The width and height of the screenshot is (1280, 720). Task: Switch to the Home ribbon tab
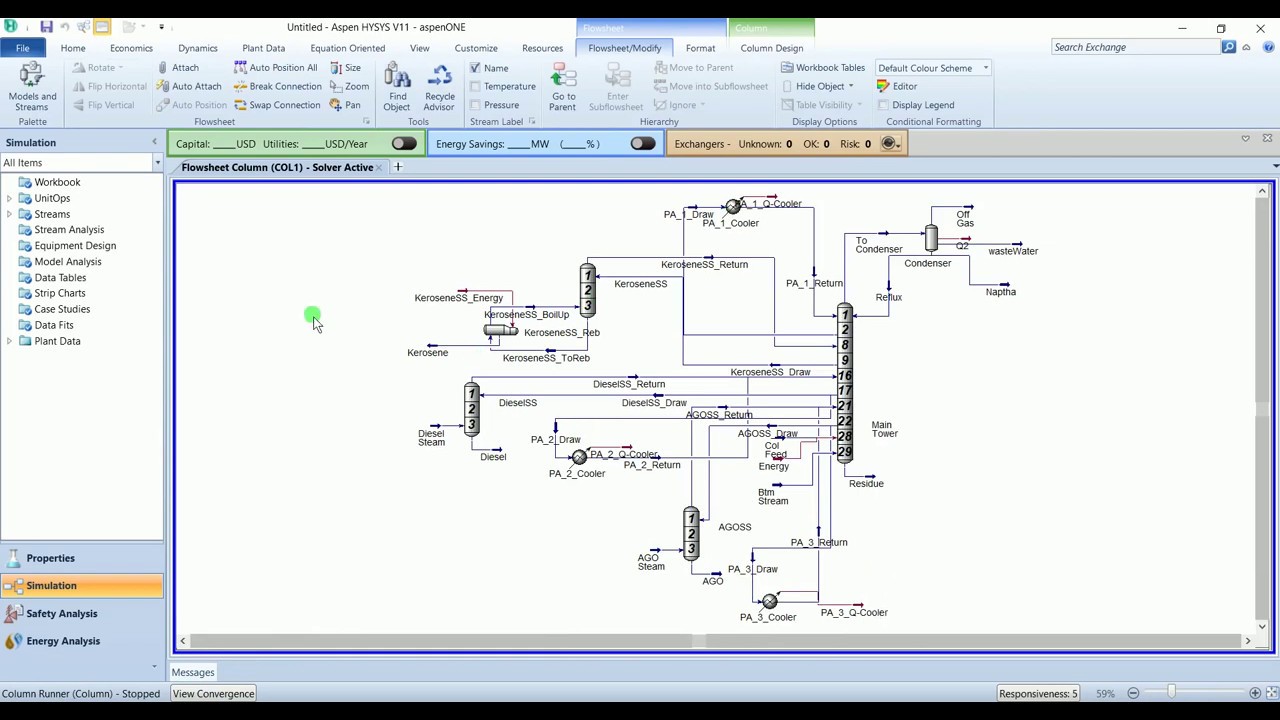point(73,48)
